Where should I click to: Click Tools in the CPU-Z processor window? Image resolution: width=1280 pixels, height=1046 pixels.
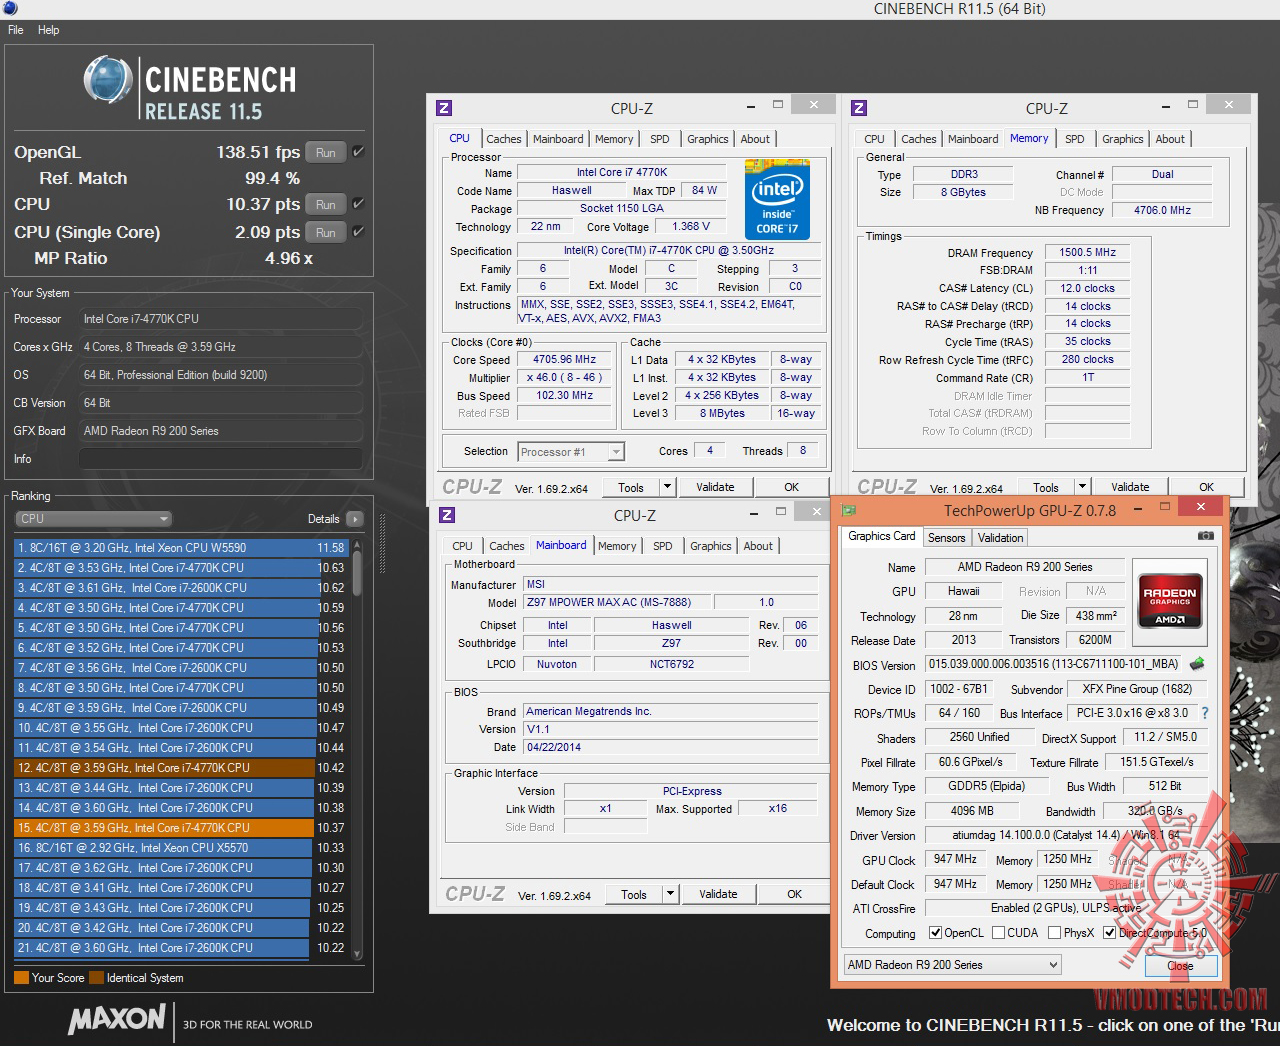(631, 487)
